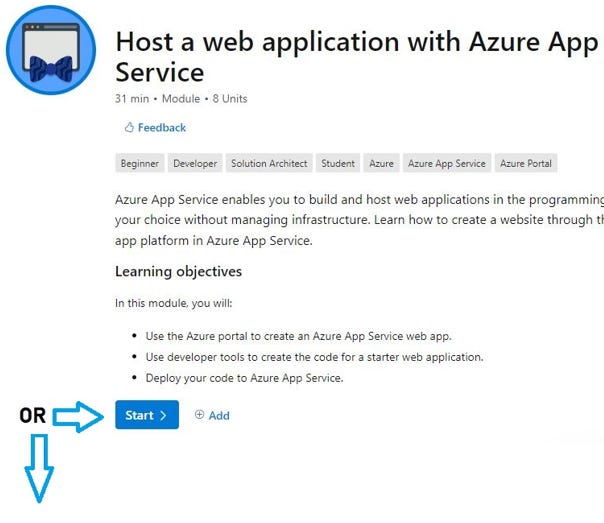Image resolution: width=604 pixels, height=523 pixels.
Task: Click the plus circle icon beside Add
Action: 199,414
